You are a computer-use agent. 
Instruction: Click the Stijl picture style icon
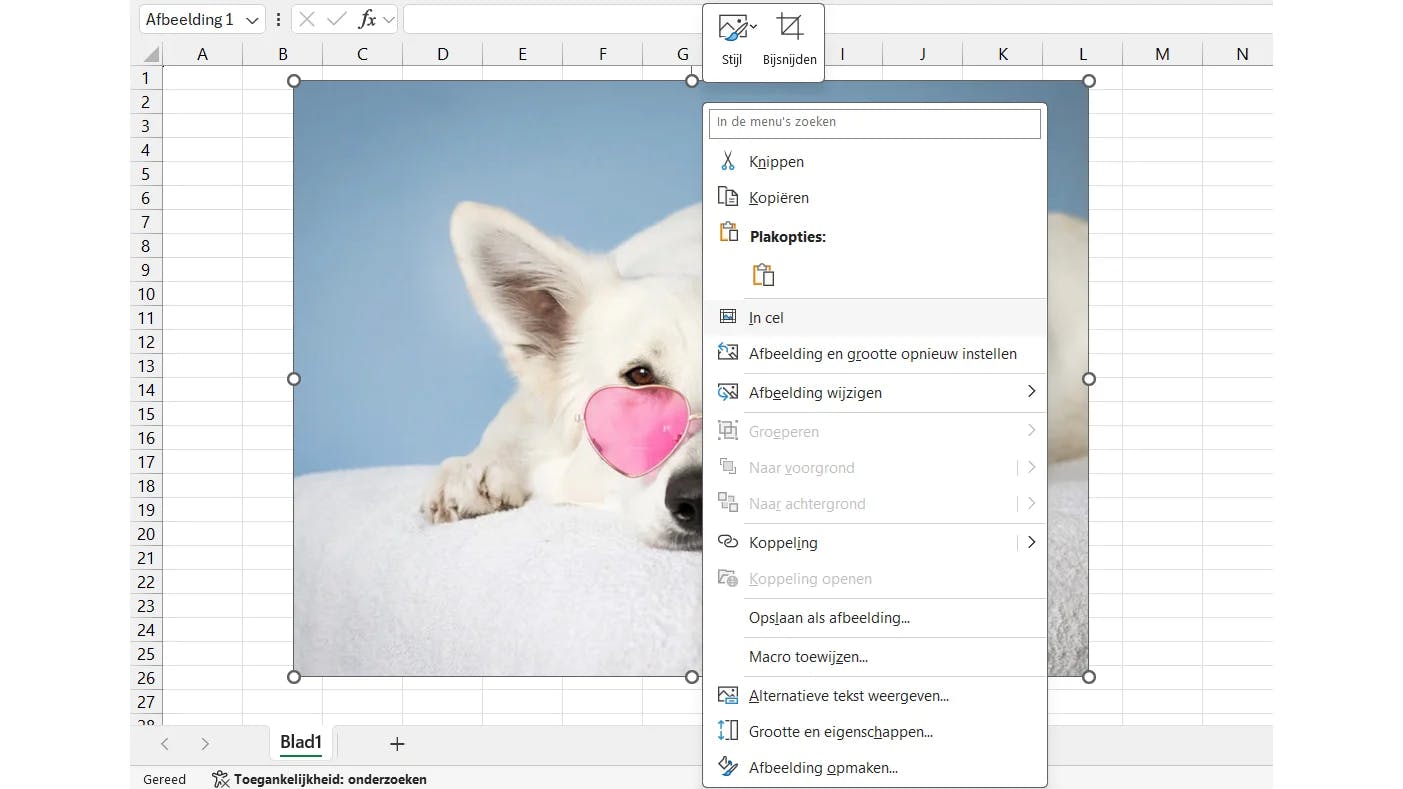732,30
